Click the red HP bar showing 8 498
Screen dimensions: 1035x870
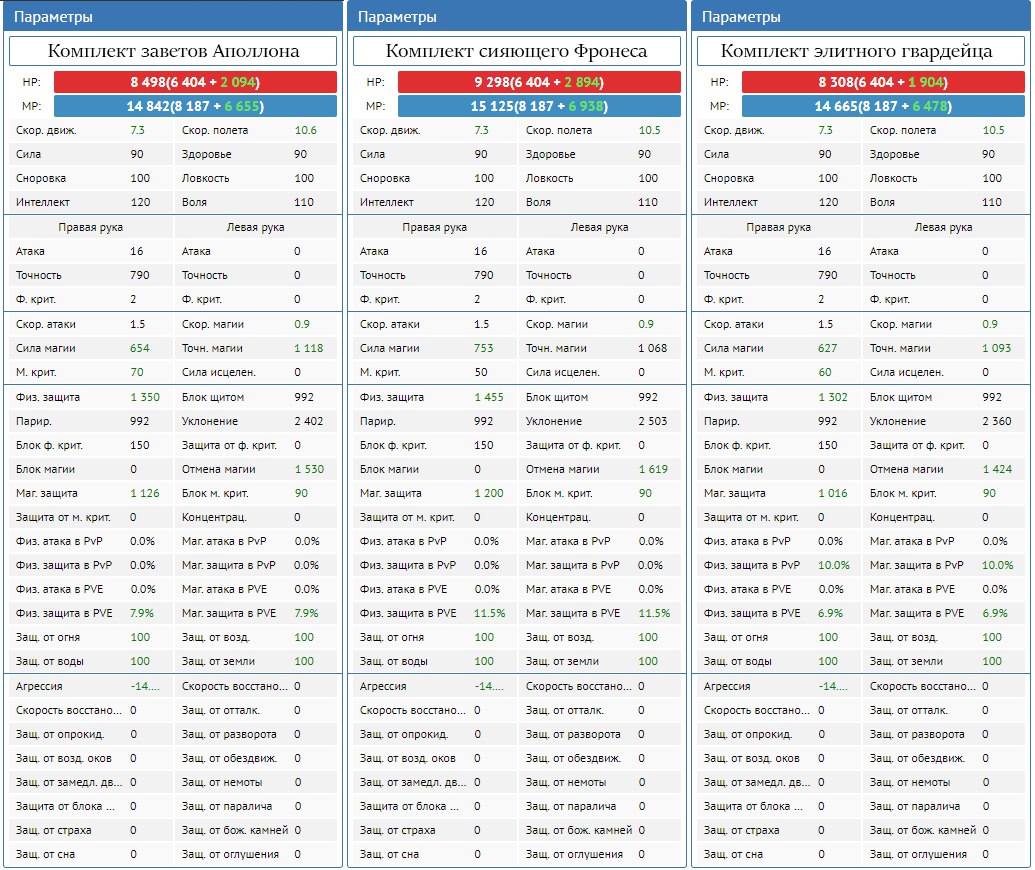(195, 82)
